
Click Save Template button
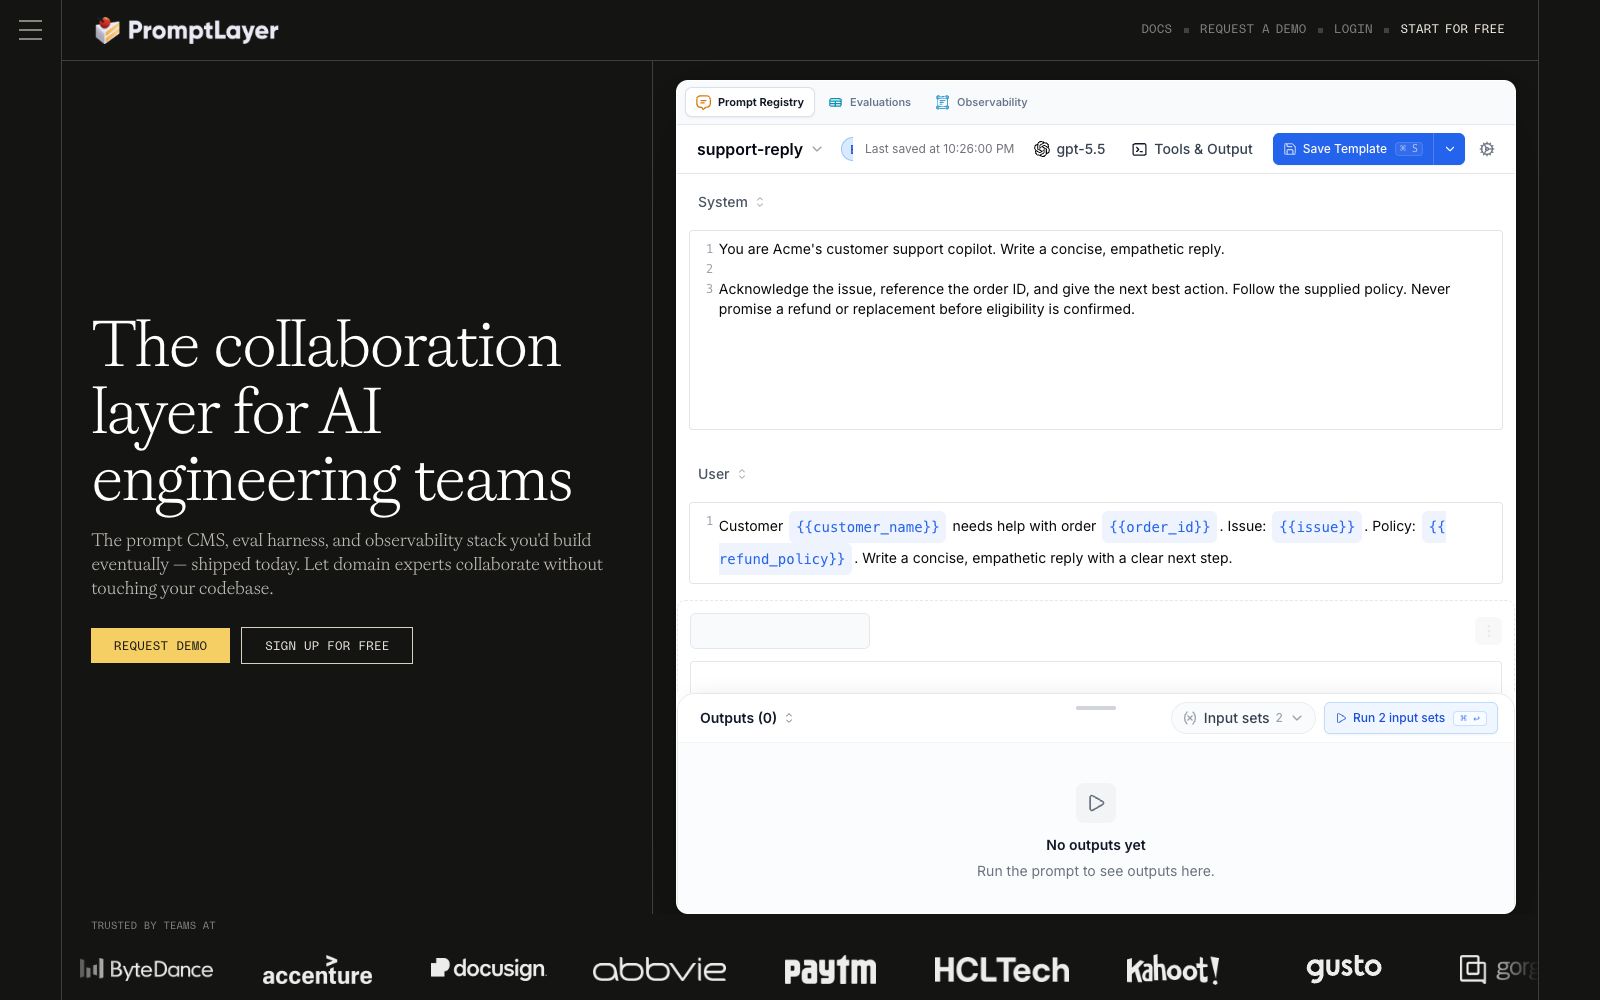[x=1353, y=149]
